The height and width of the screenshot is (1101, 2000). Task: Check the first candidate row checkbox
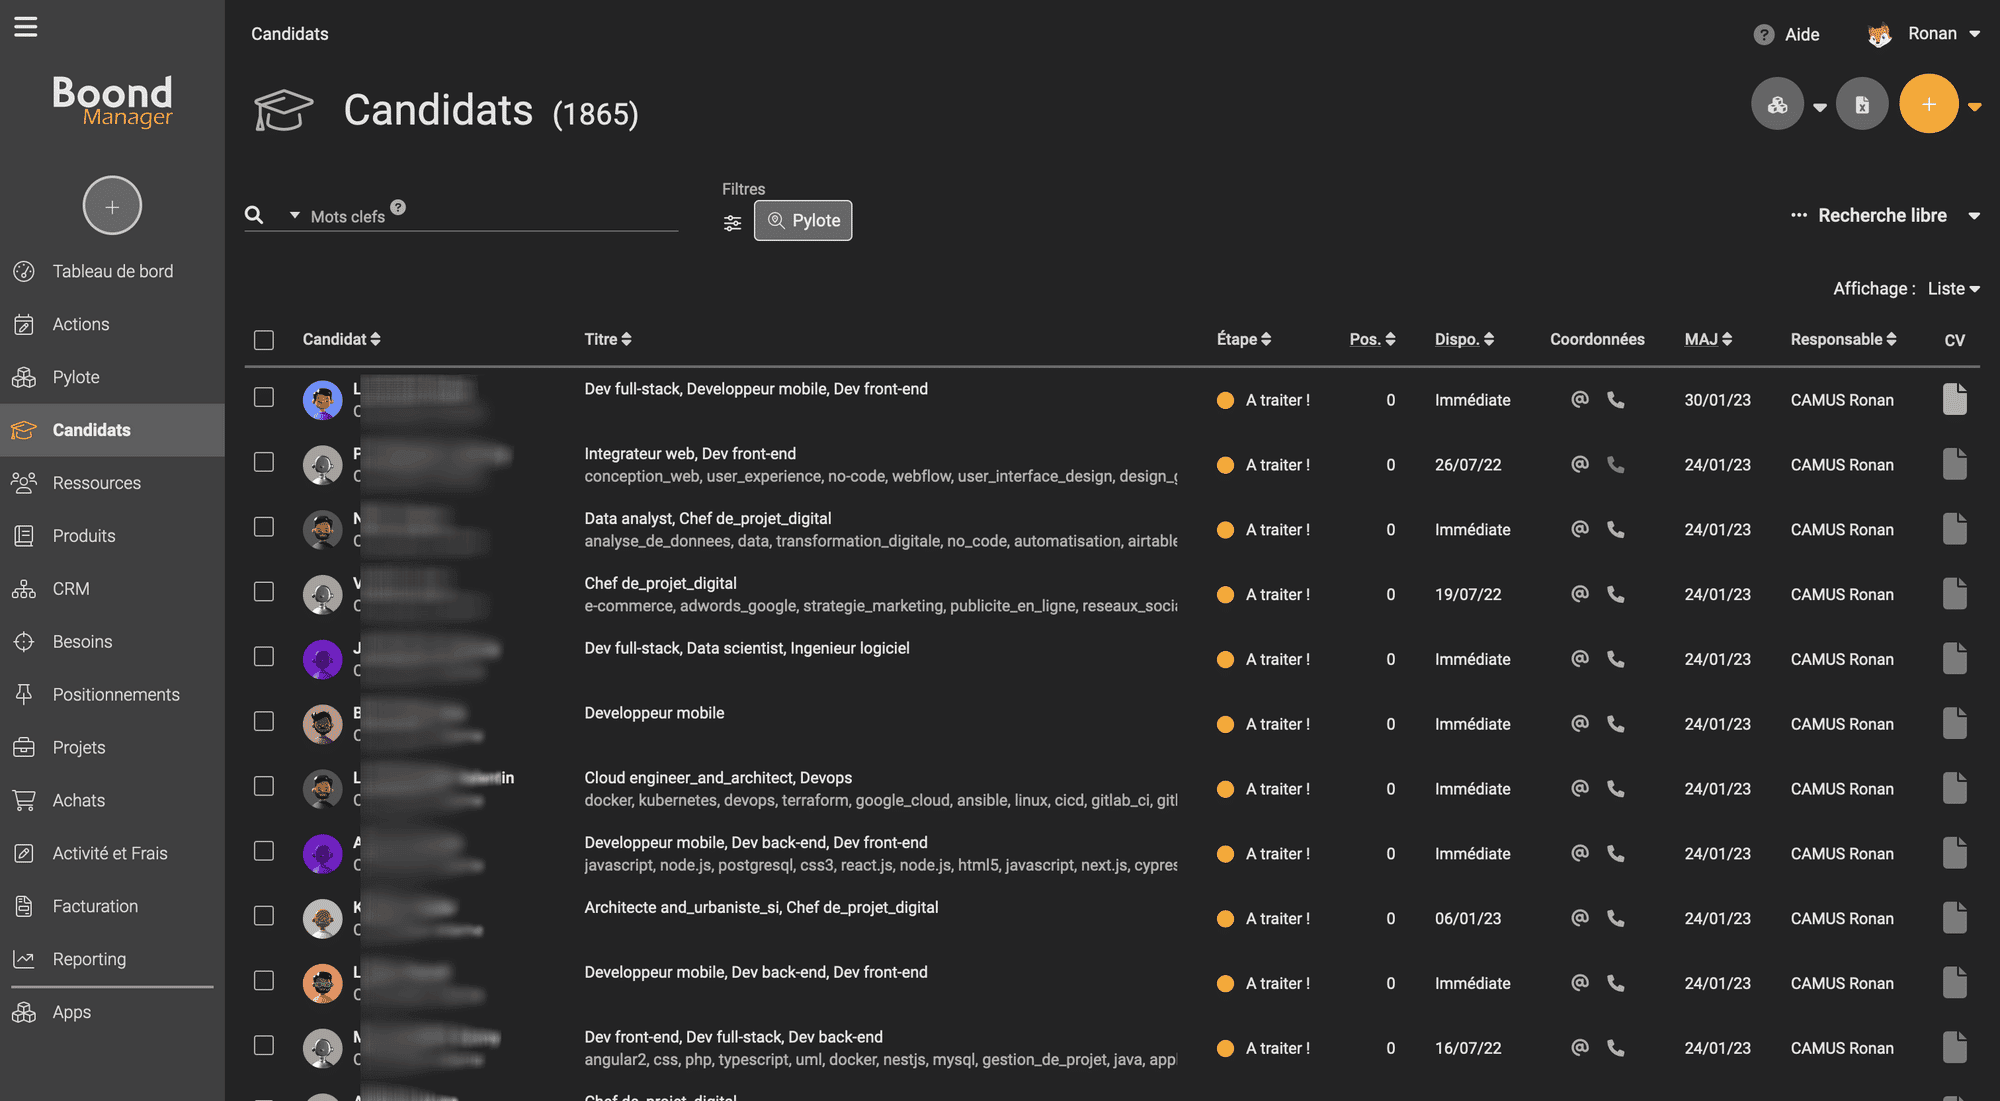pyautogui.click(x=264, y=397)
